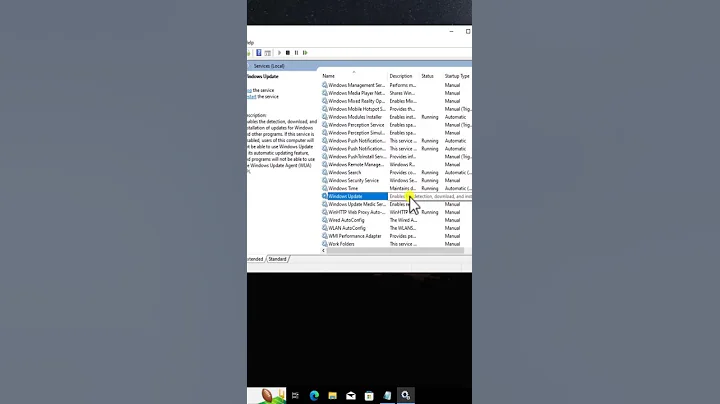Viewport: 720px width, 404px height.
Task: Click Automatic startup in Windows Modules Installer row
Action: click(x=455, y=117)
